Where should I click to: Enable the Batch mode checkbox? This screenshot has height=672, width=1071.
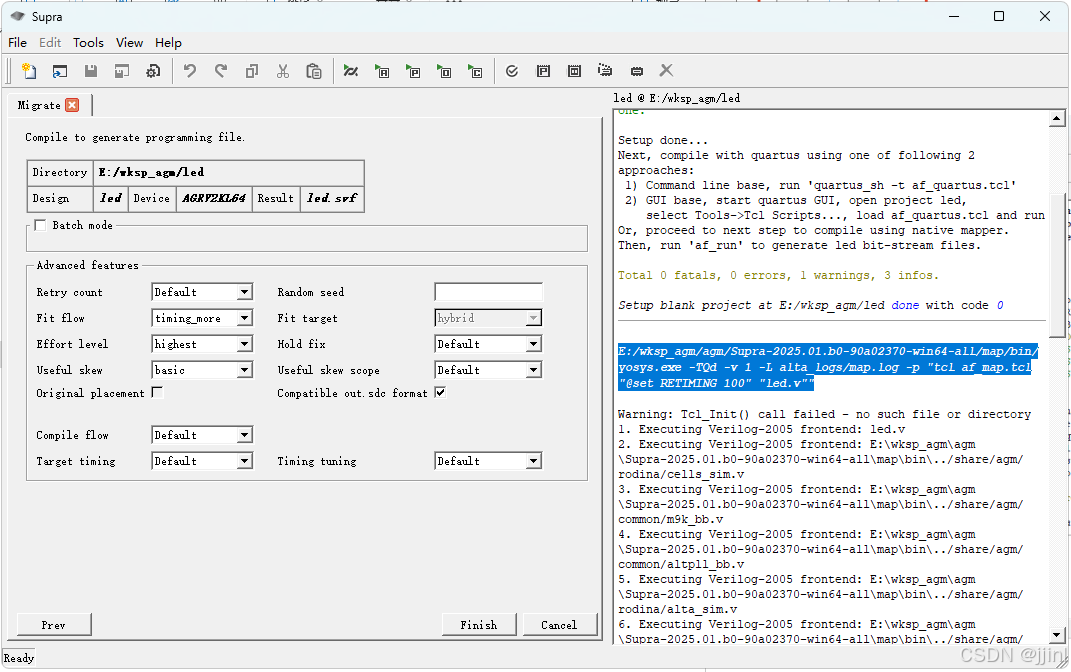40,225
